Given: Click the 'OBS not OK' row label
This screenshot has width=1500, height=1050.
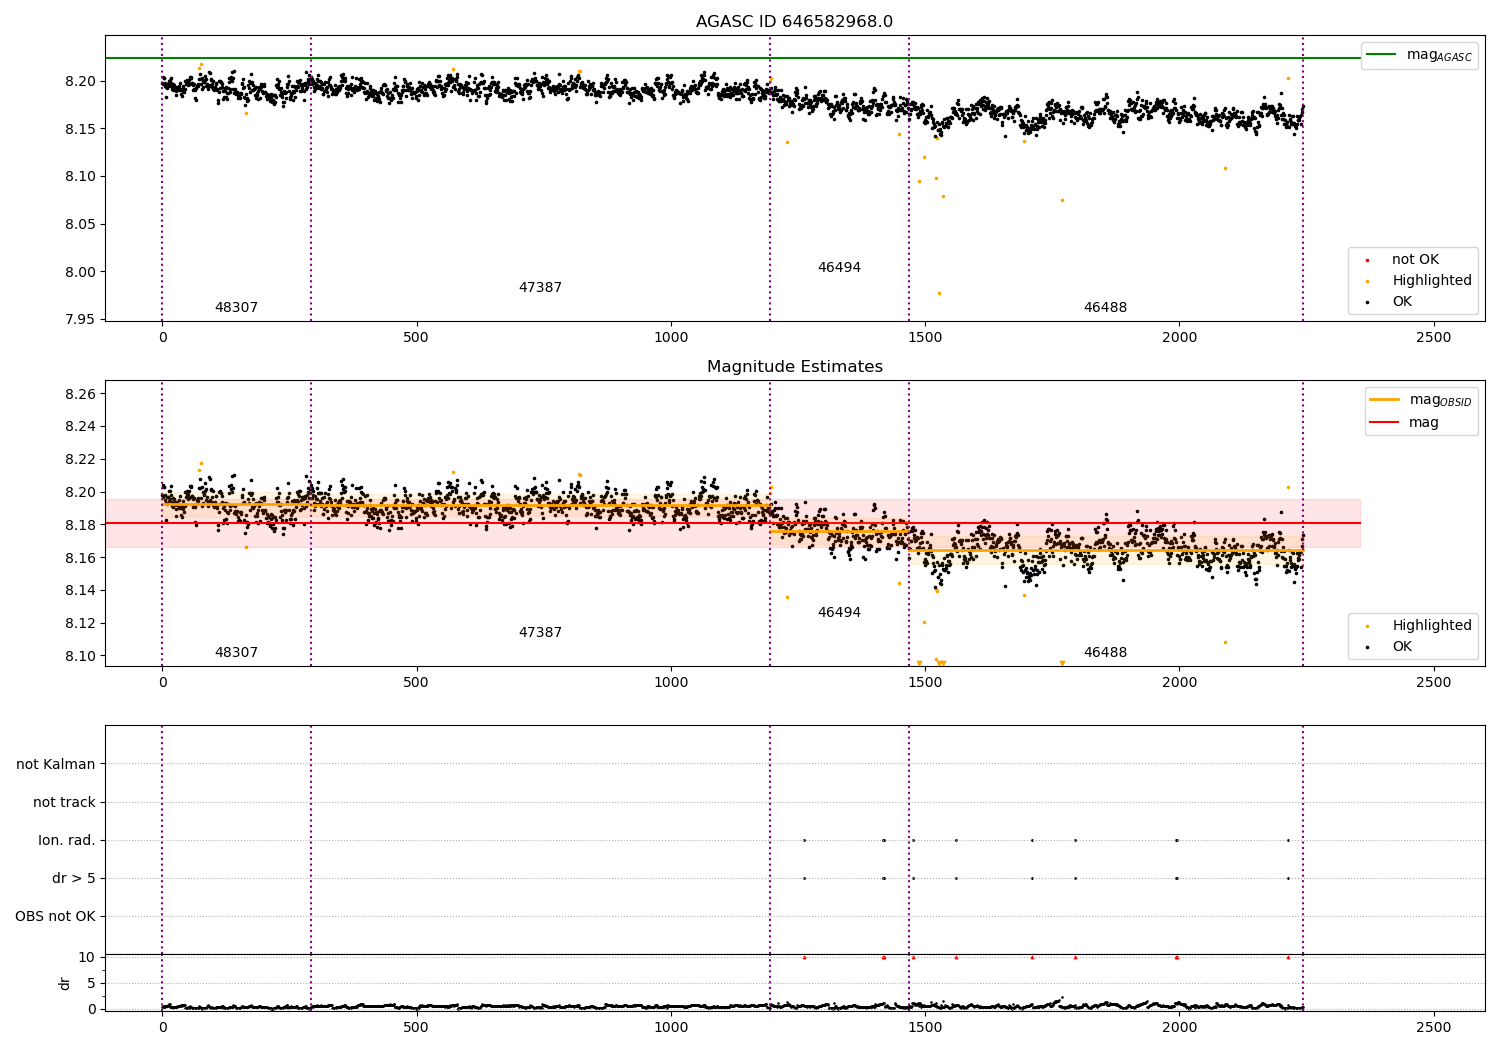Looking at the screenshot, I should pos(55,917).
